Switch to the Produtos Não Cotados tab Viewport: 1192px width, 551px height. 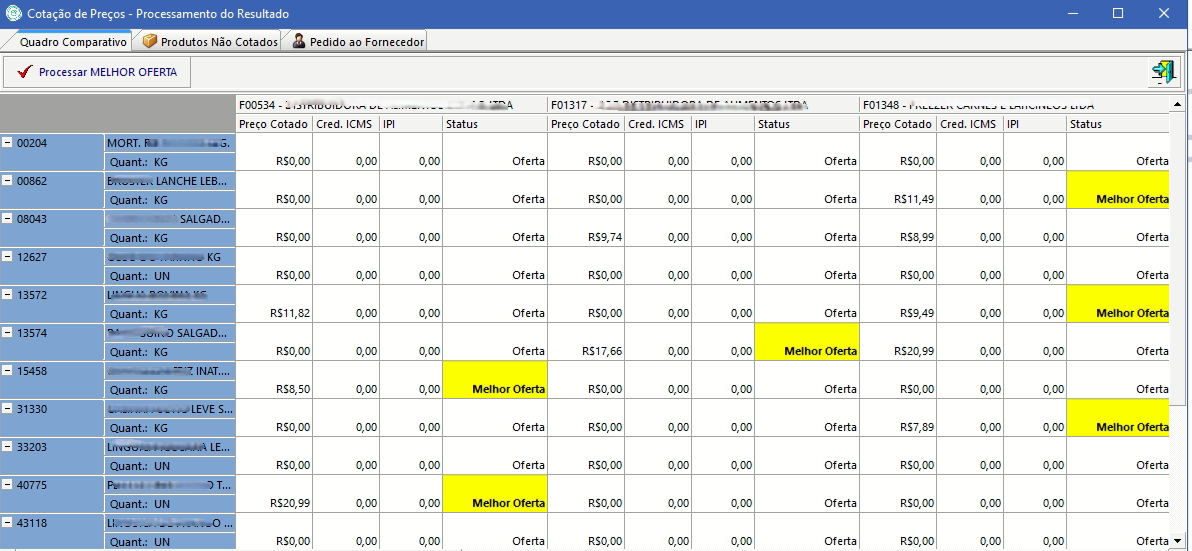pos(208,42)
